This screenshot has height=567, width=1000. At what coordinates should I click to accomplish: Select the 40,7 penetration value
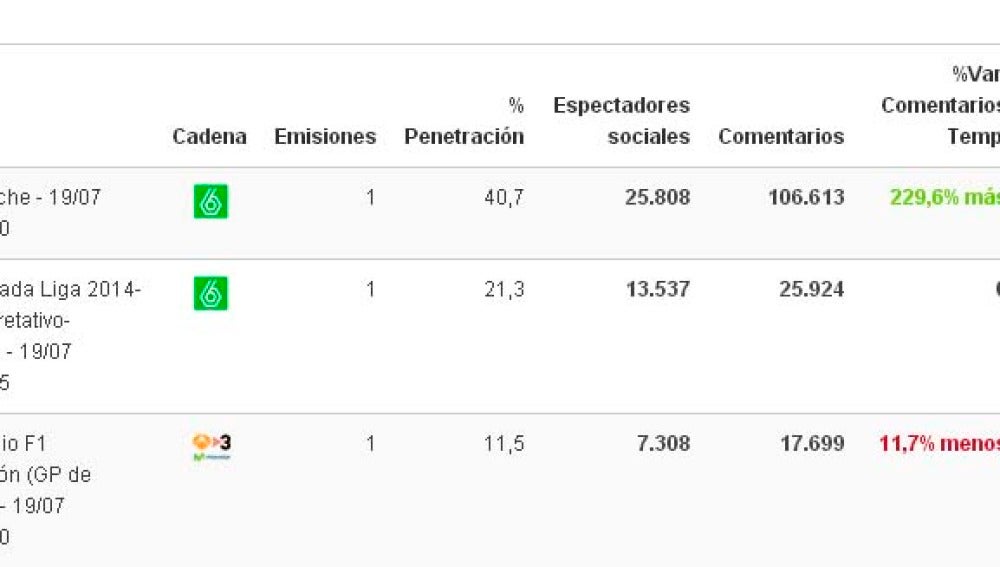(504, 198)
